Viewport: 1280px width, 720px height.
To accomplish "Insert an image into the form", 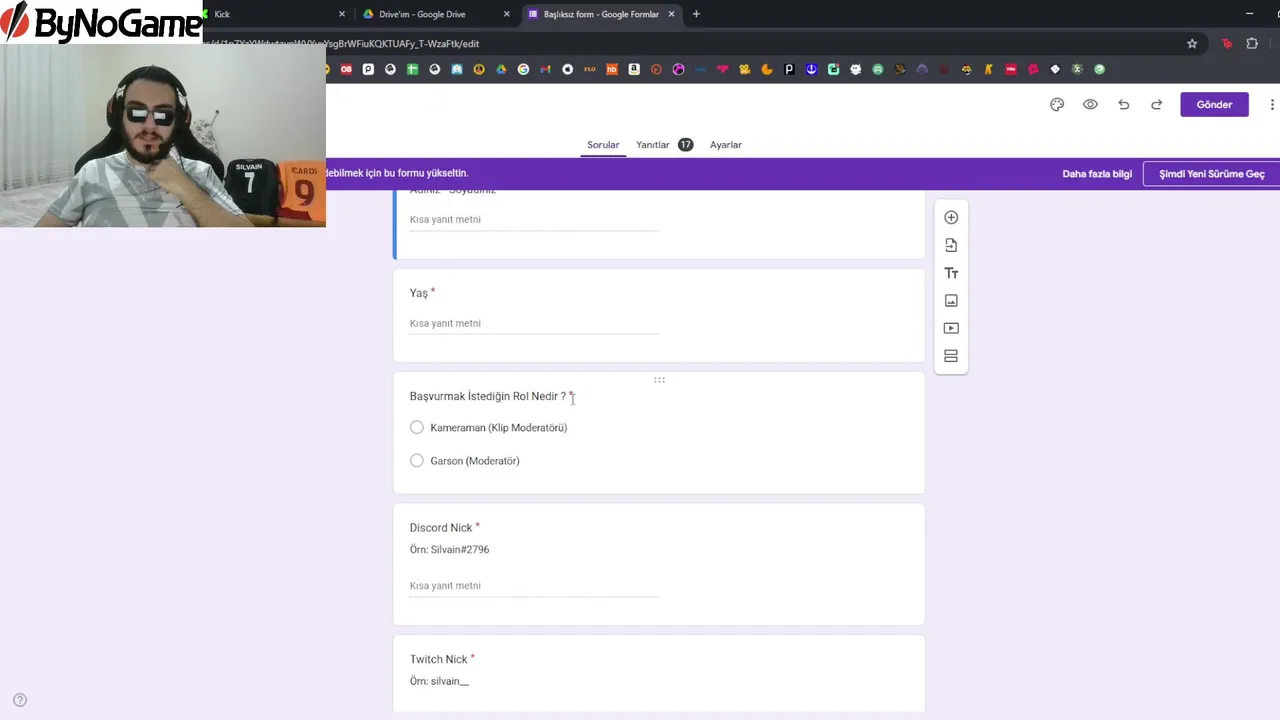I will point(951,300).
